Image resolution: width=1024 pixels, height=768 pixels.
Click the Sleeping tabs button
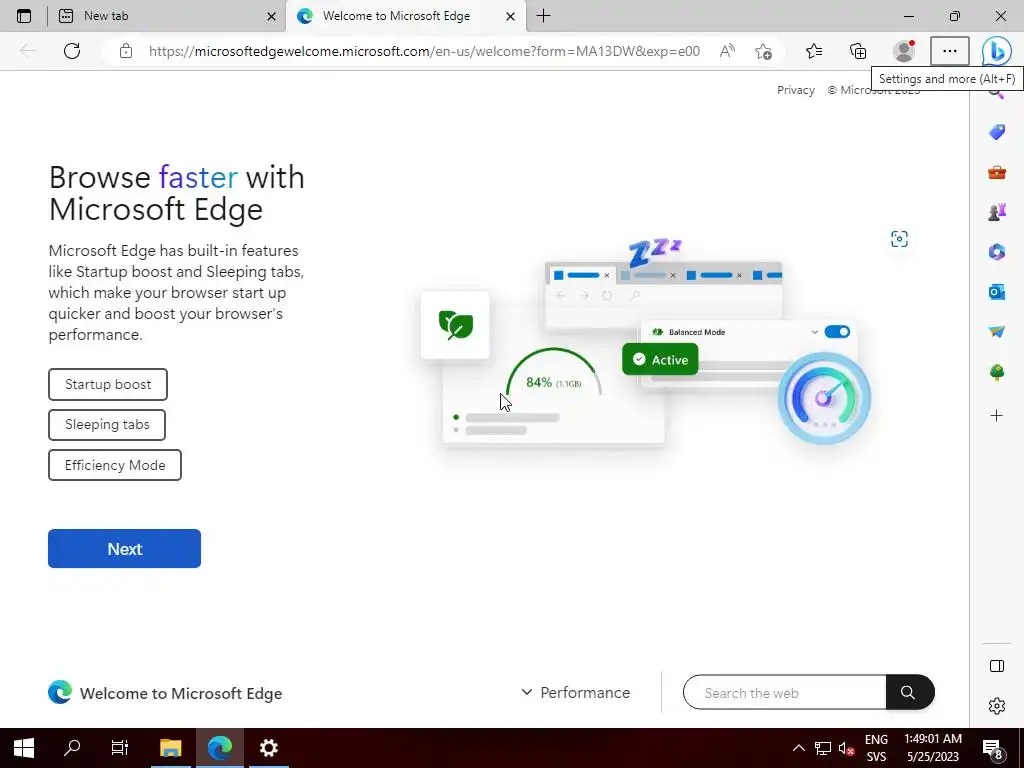(x=107, y=424)
